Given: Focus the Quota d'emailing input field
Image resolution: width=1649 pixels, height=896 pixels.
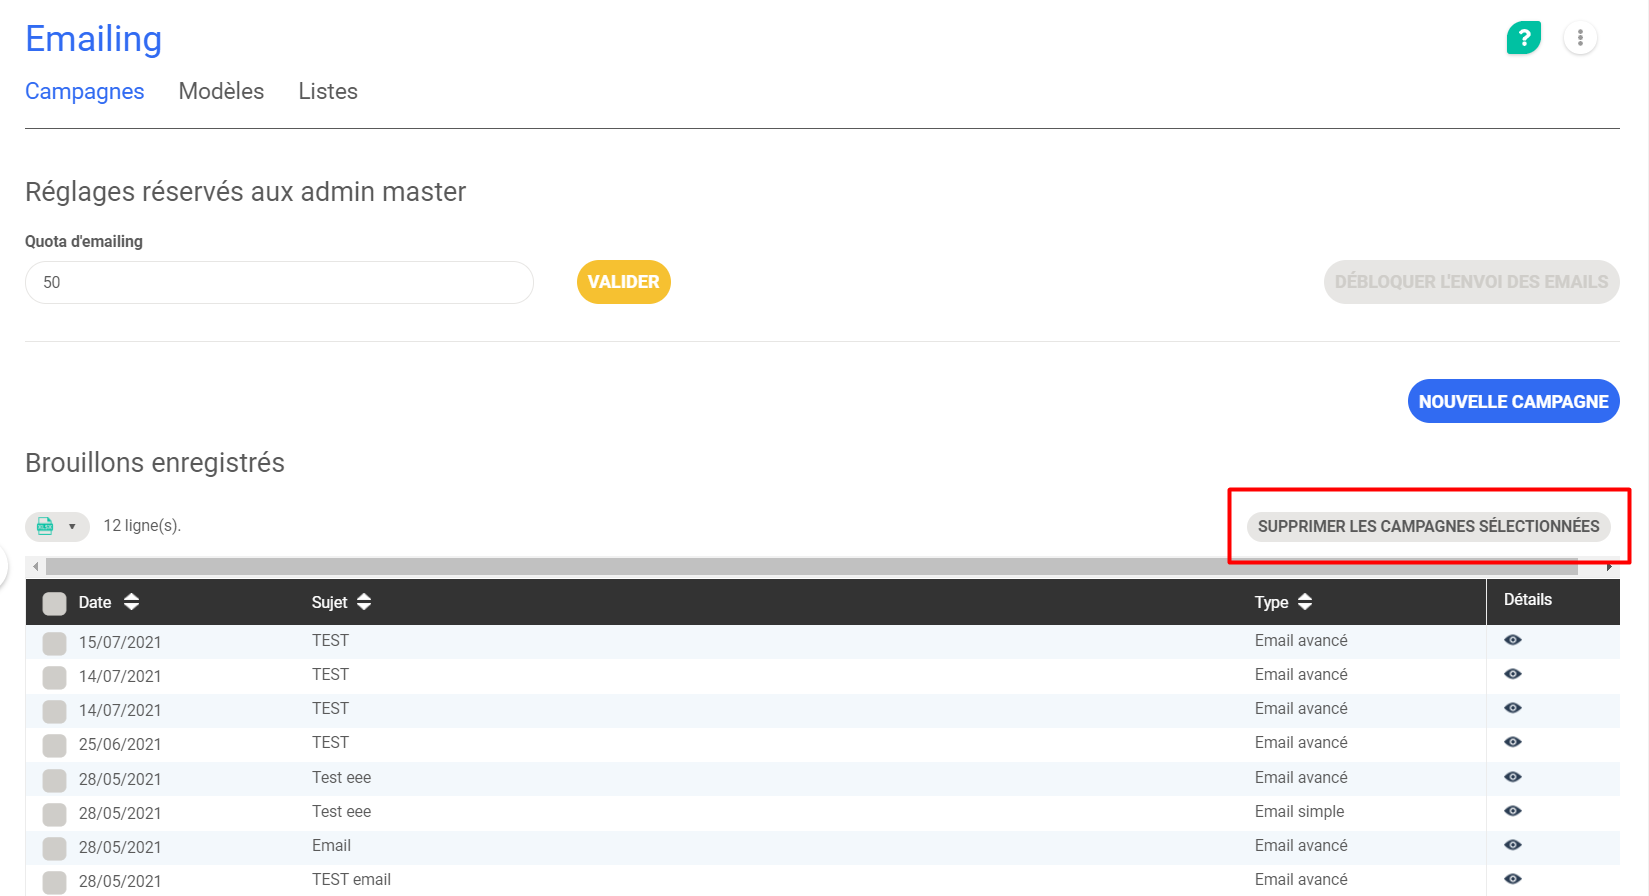Looking at the screenshot, I should coord(279,283).
